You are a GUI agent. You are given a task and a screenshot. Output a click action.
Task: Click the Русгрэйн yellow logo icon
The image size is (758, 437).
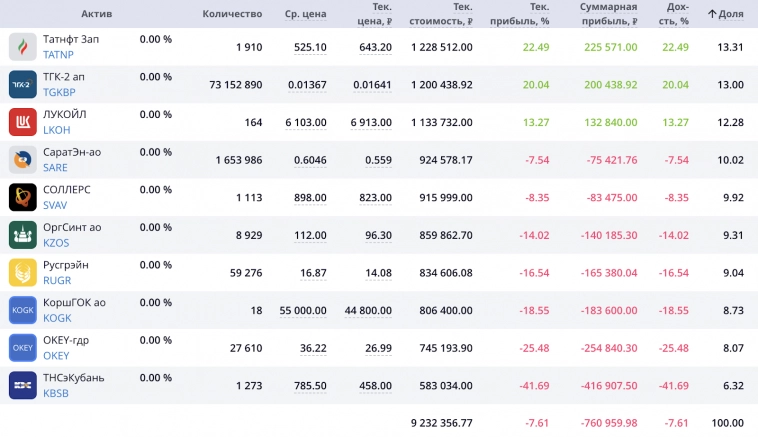point(23,272)
